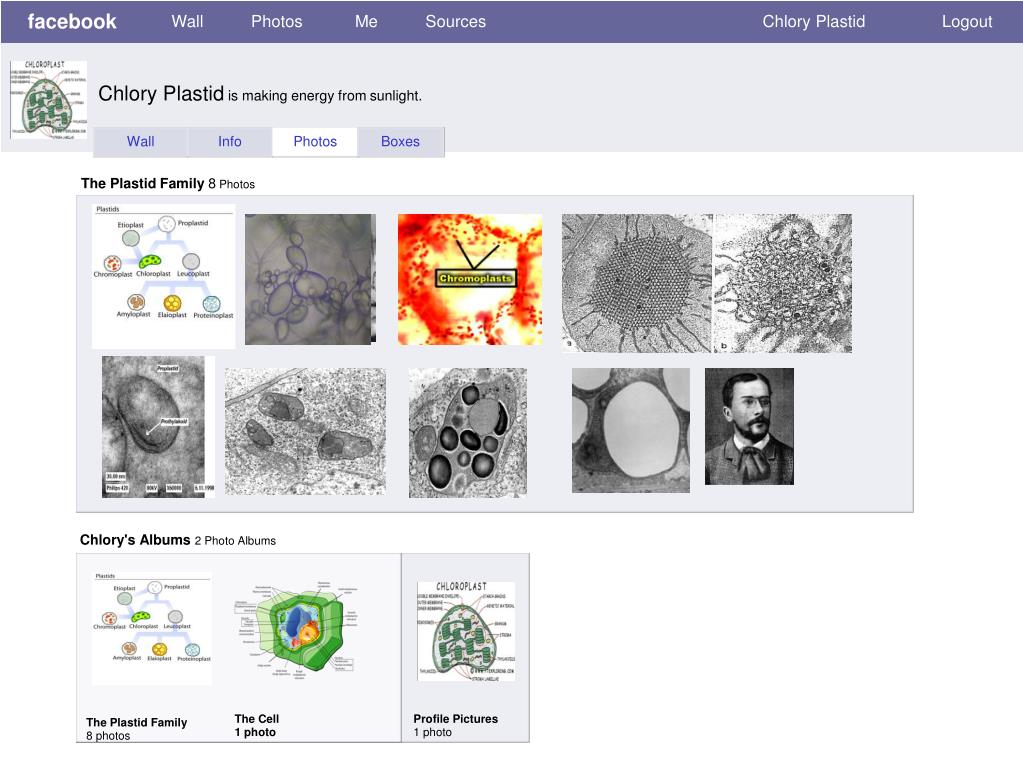Open micrograph labeled b with tangled tubules

click(x=783, y=283)
